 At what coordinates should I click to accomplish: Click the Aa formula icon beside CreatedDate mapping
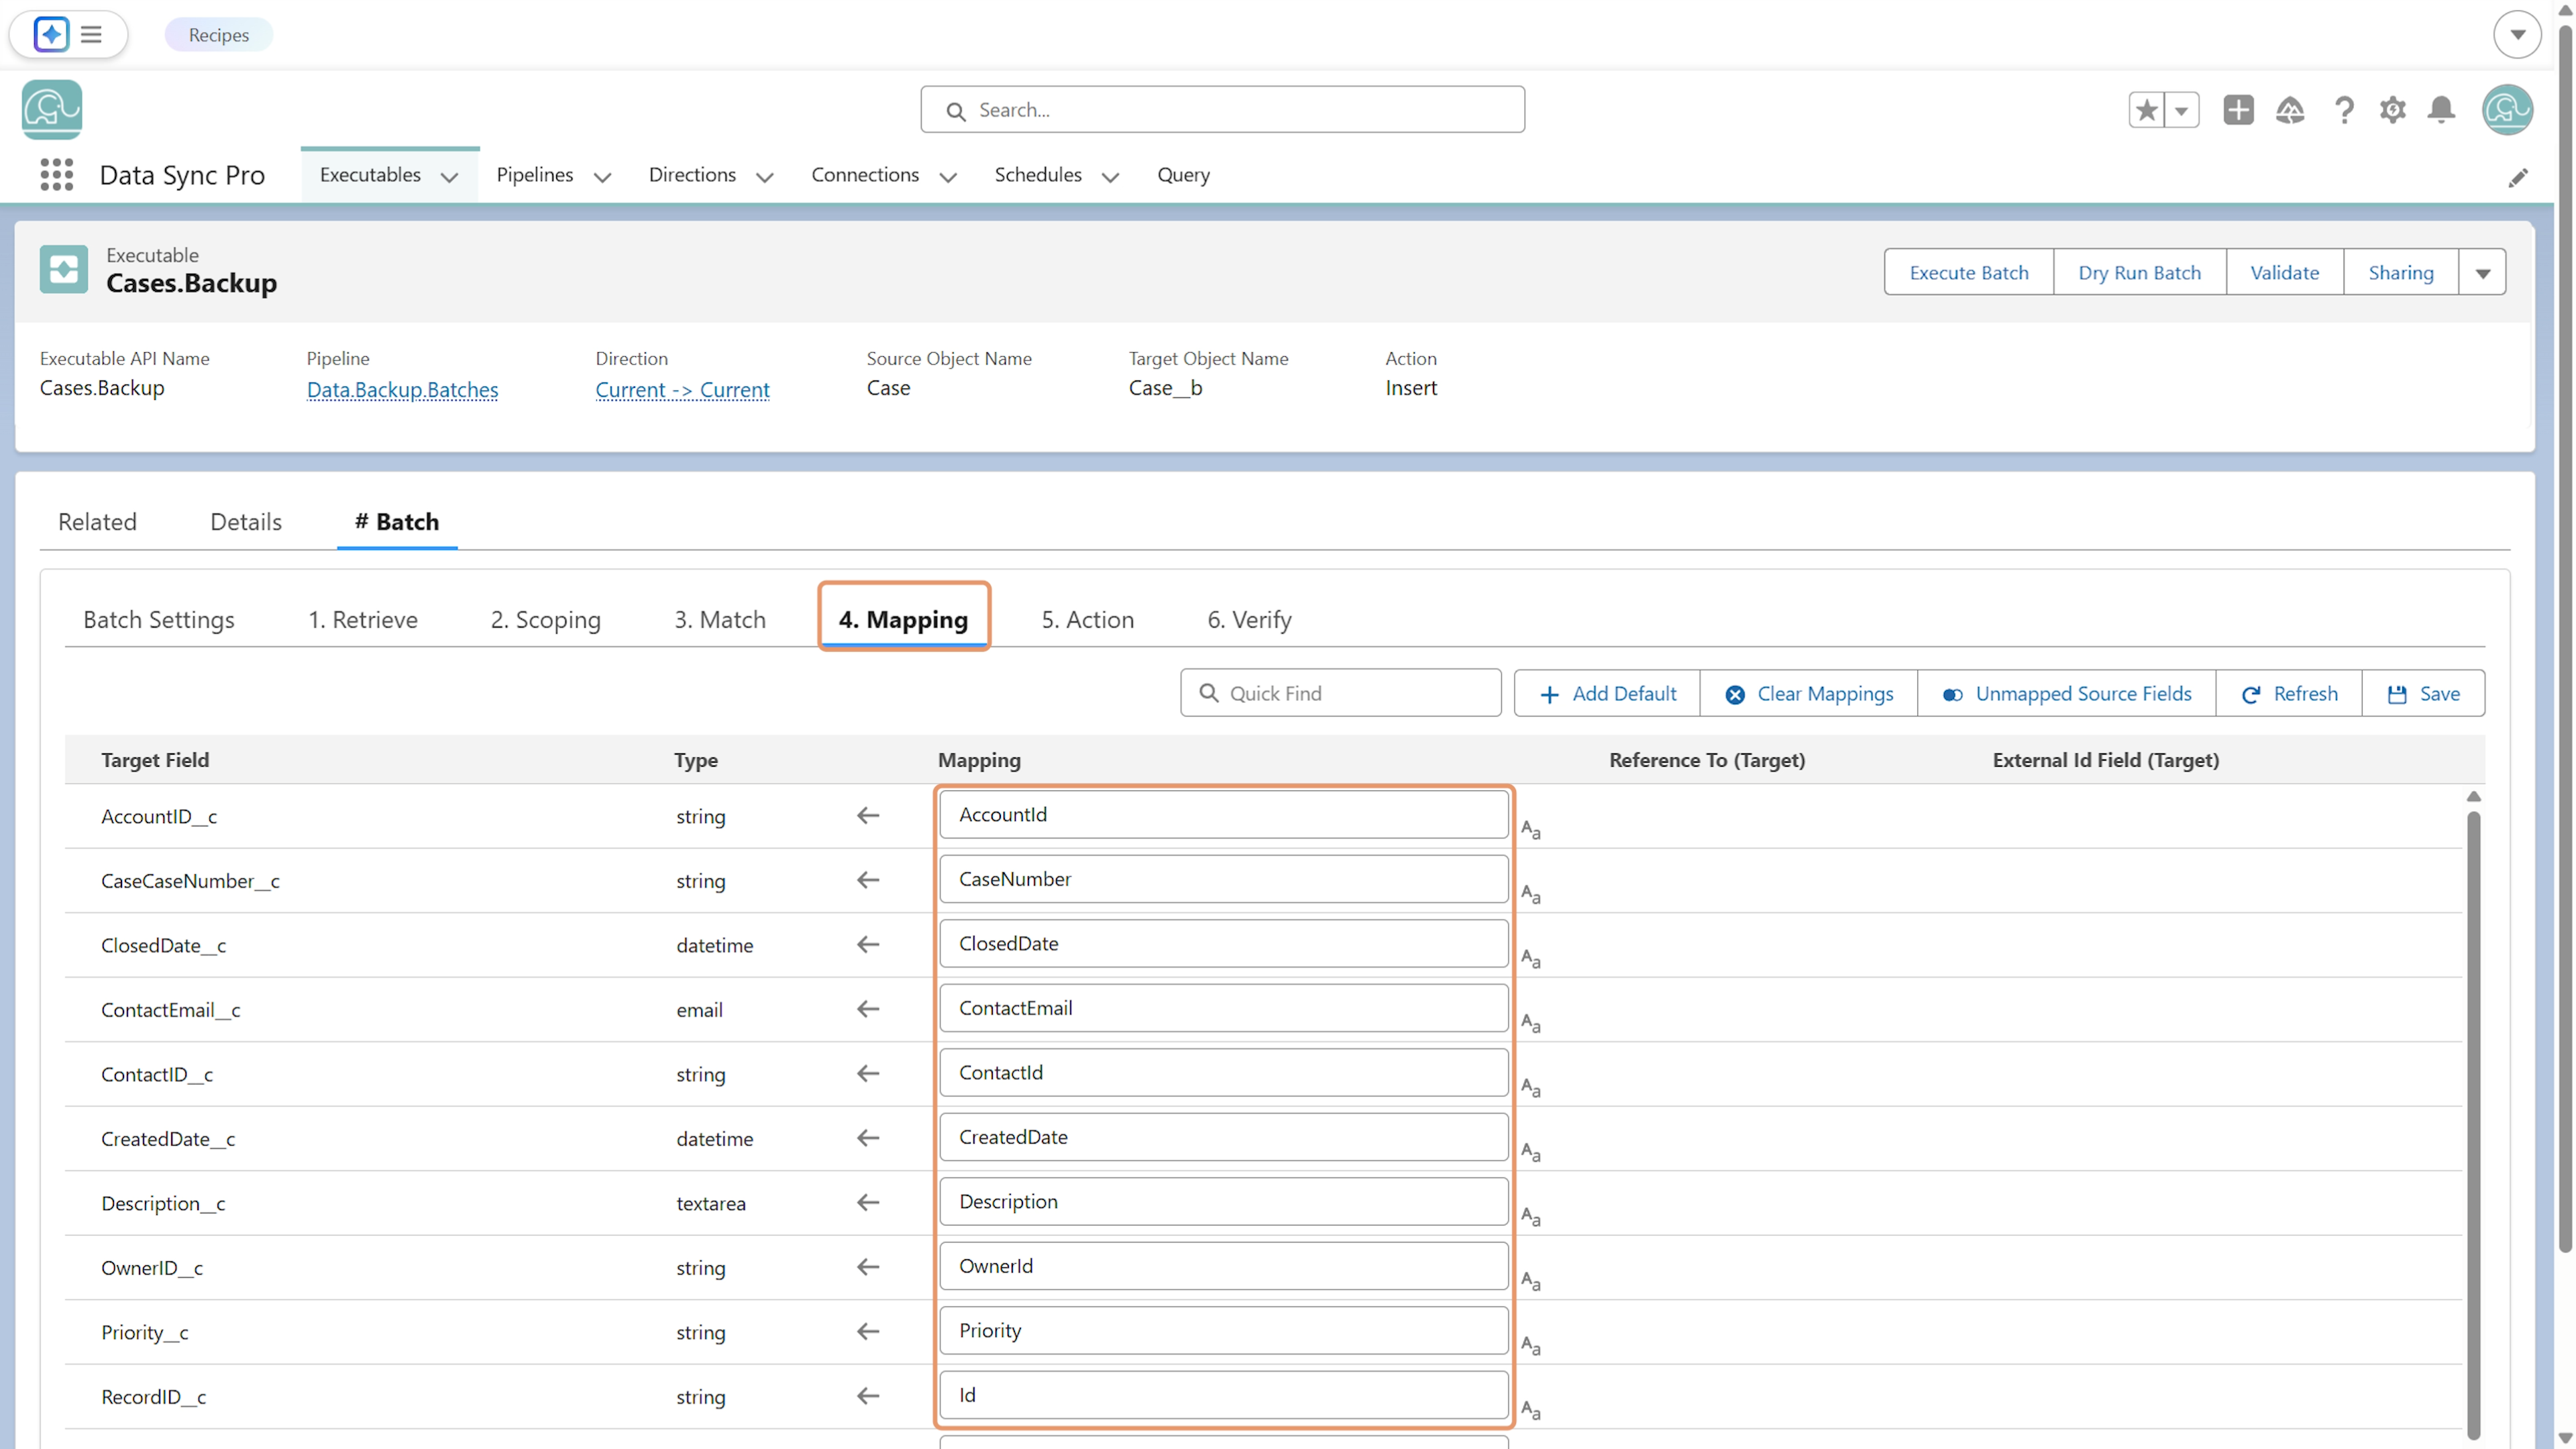click(x=1531, y=1152)
